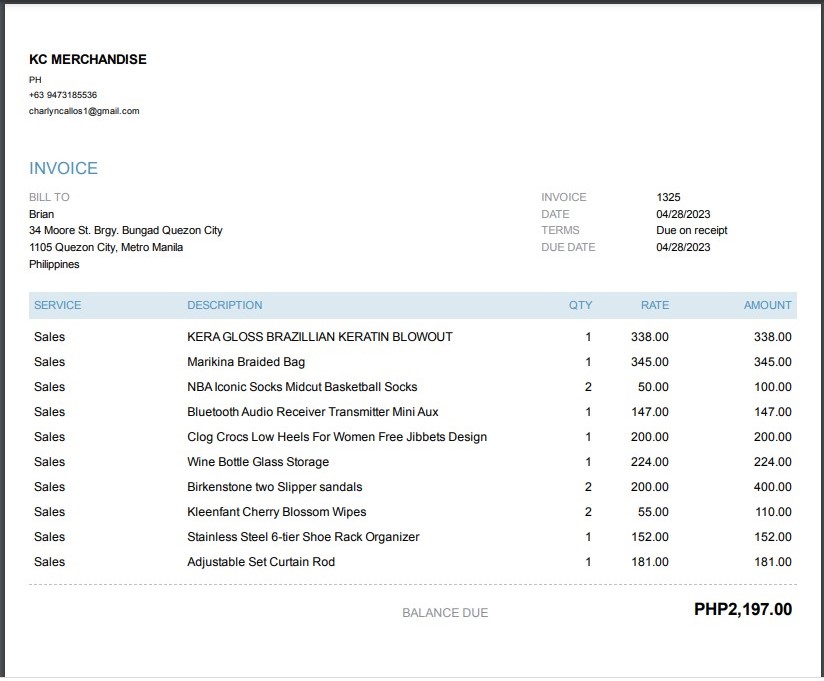Select Marikina Braided Bag description
The width and height of the screenshot is (824, 681).
pyautogui.click(x=246, y=362)
